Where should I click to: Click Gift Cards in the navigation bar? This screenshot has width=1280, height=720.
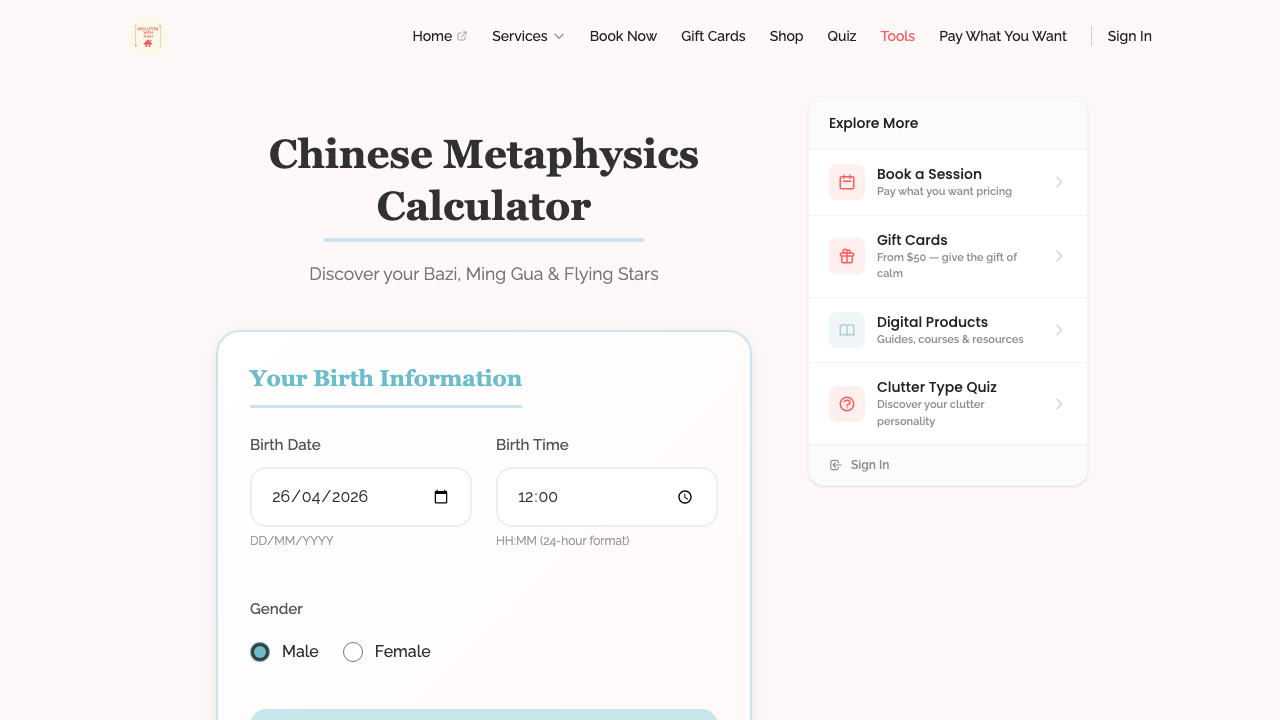713,36
